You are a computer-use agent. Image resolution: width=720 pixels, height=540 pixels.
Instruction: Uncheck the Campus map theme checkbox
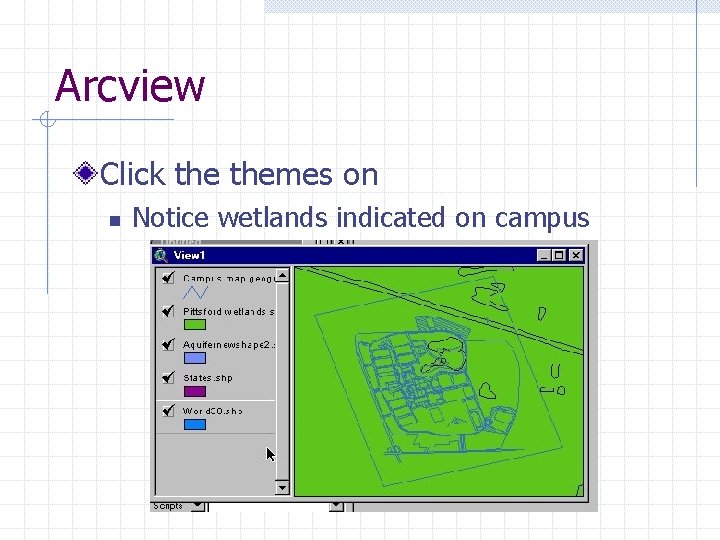(x=169, y=277)
